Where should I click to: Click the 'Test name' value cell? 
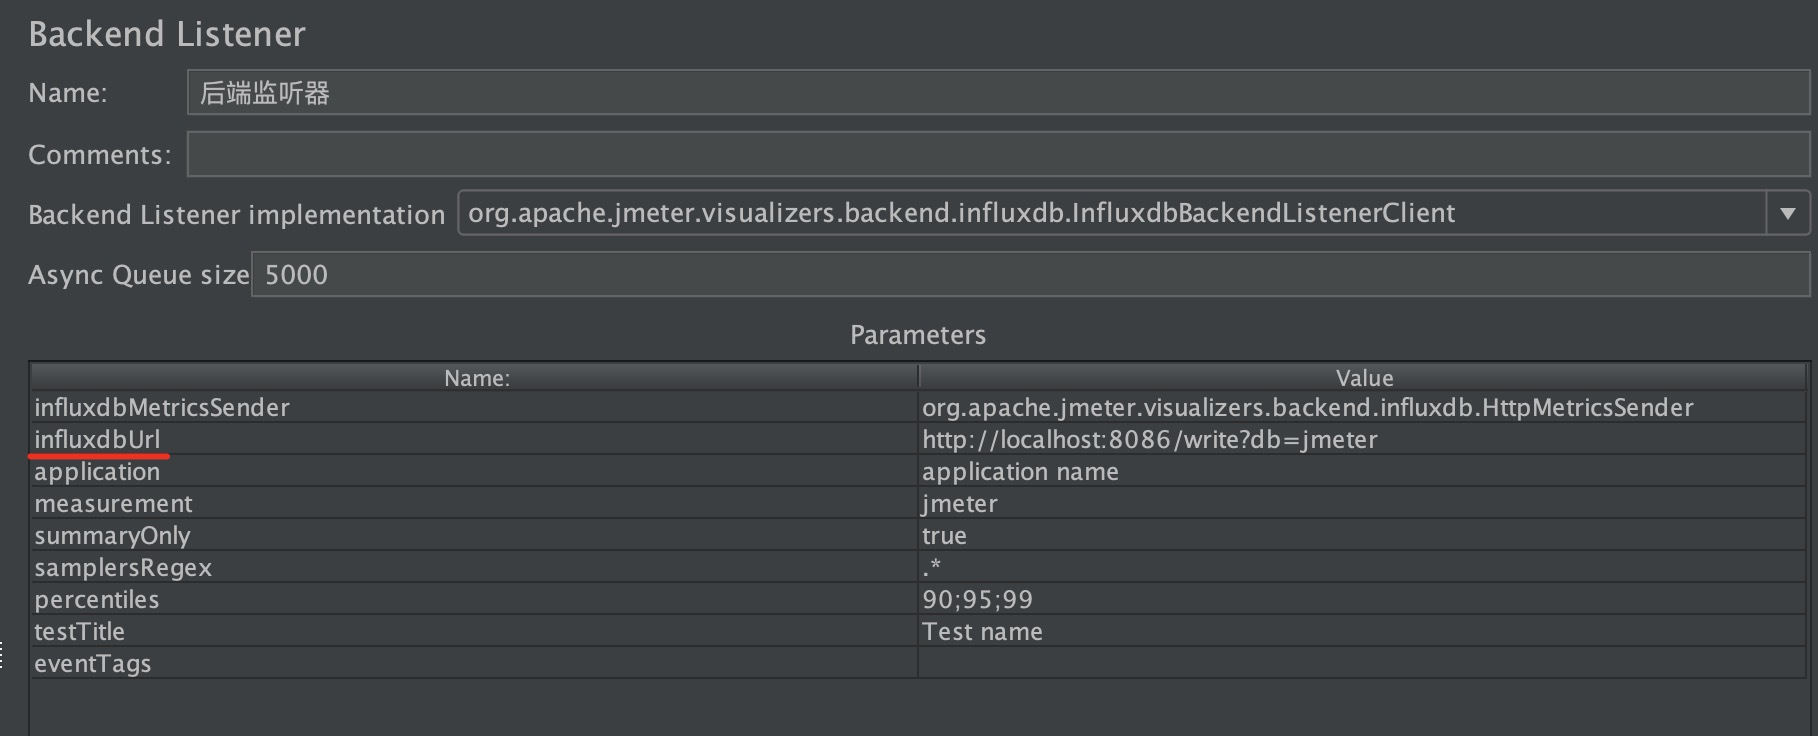[x=1363, y=631]
